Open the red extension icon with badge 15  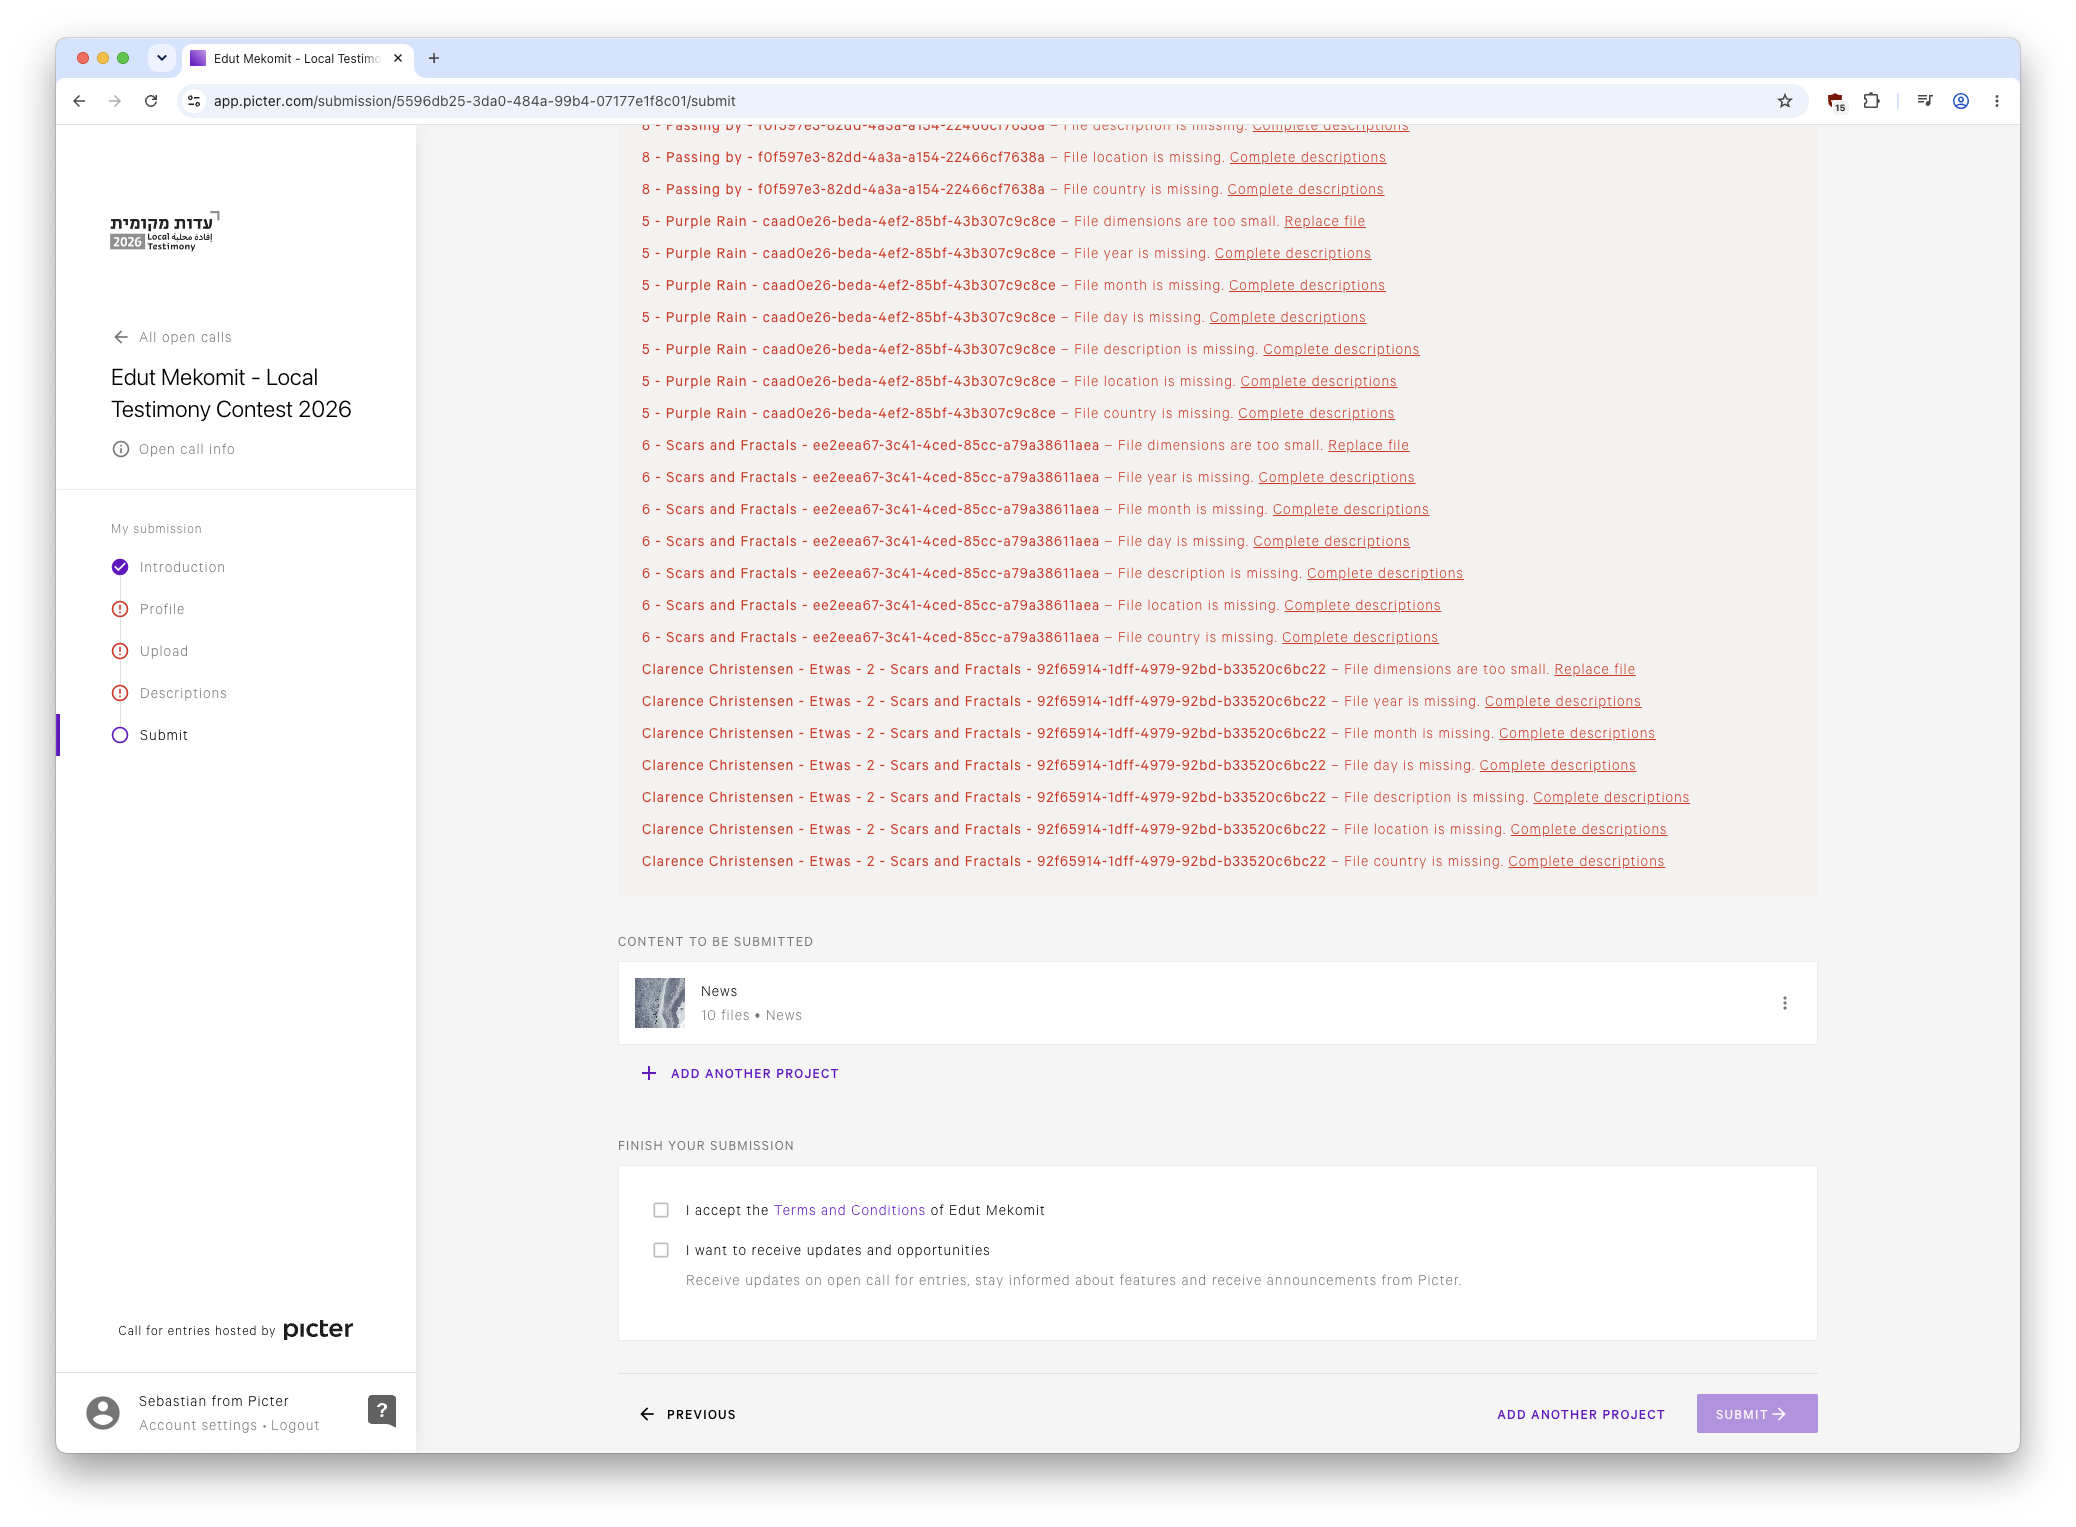pyautogui.click(x=1836, y=101)
